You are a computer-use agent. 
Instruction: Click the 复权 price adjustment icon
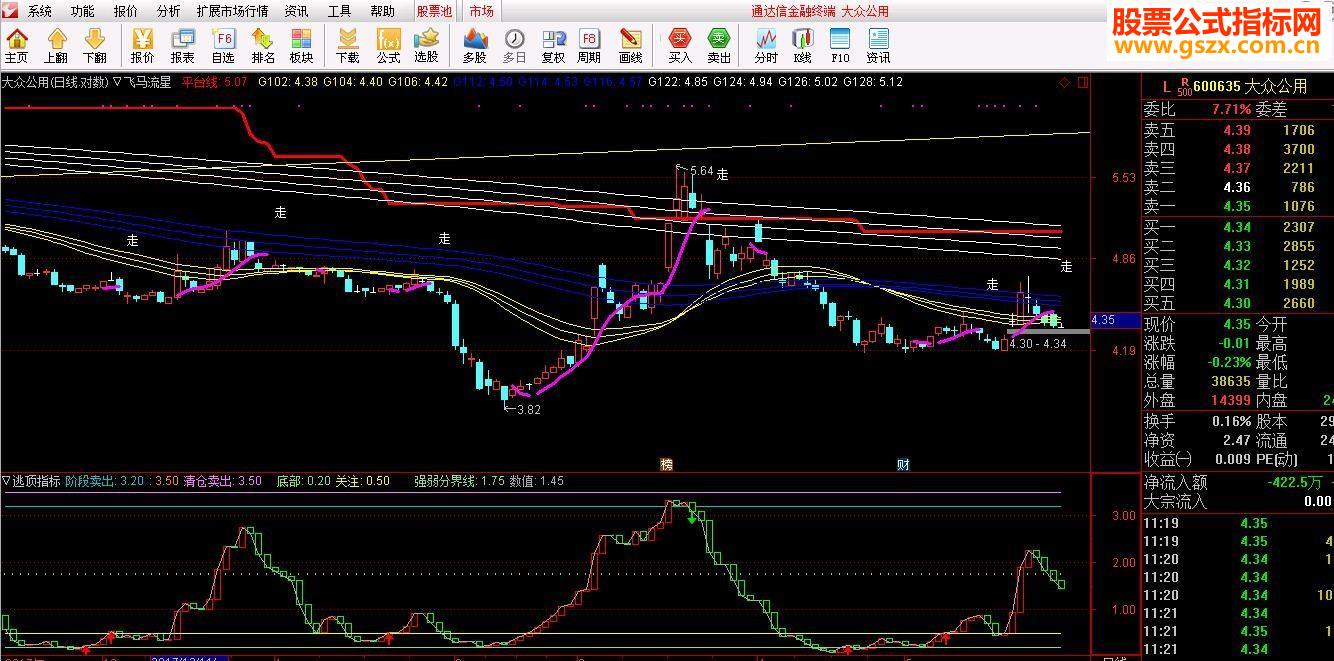(x=553, y=46)
